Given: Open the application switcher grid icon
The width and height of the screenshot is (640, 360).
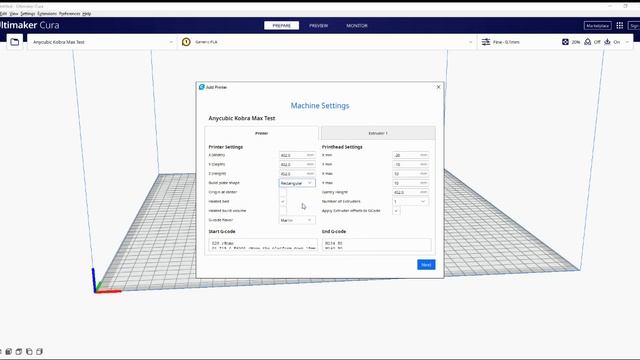Looking at the screenshot, I should tap(620, 25).
